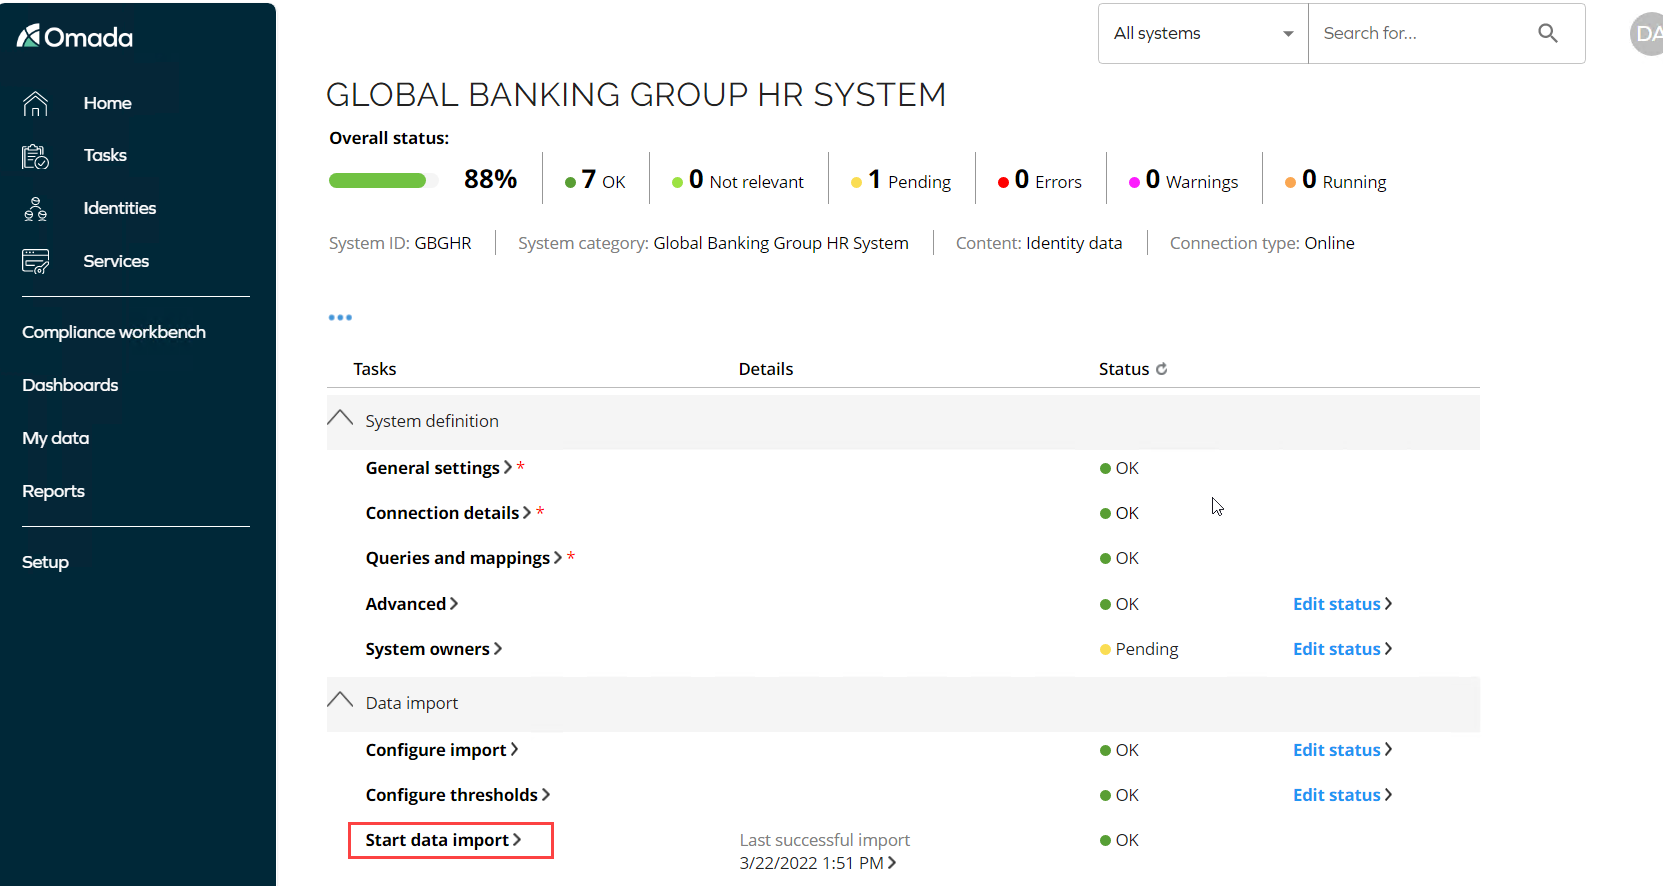Screen dimensions: 1663x886
Task: Open Services via the card icon
Action: click(x=35, y=262)
